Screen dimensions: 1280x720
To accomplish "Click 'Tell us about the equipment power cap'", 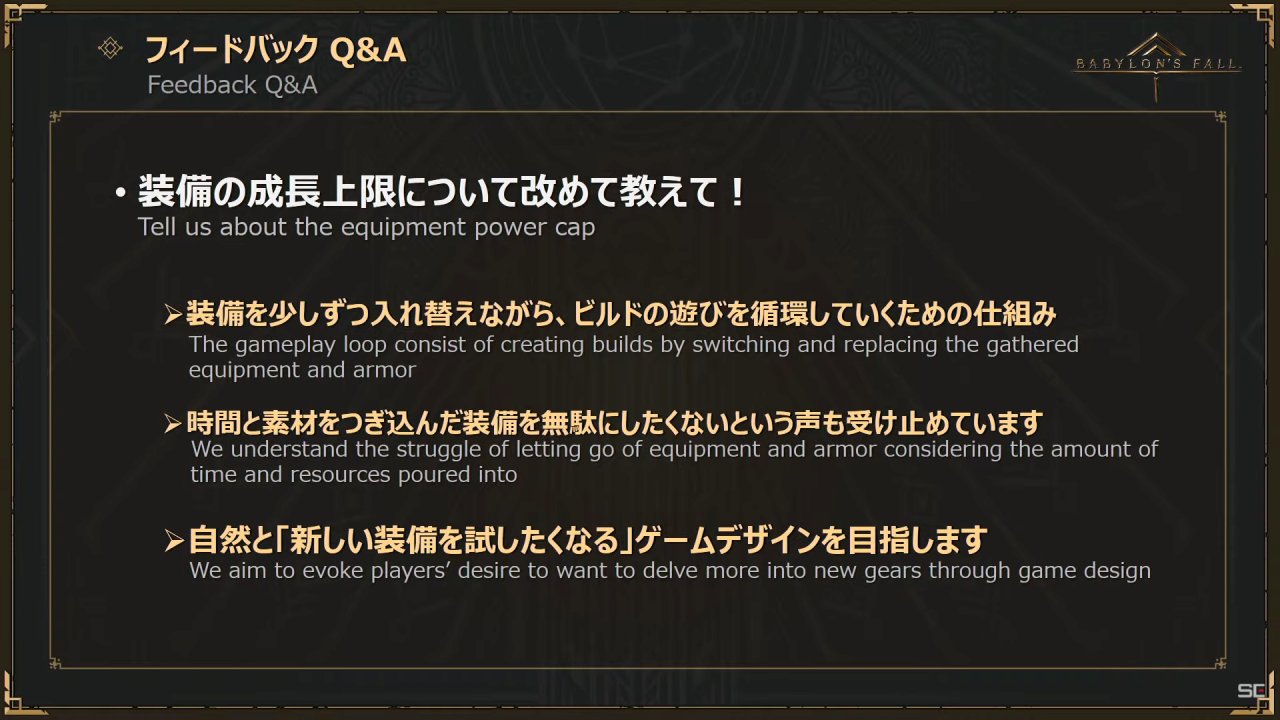I will coord(366,227).
